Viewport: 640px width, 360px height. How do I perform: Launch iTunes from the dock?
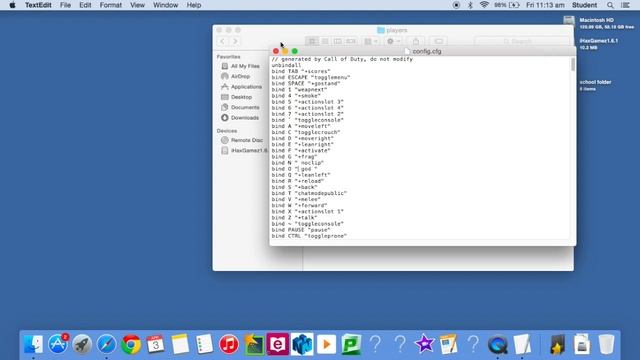[x=229, y=344]
